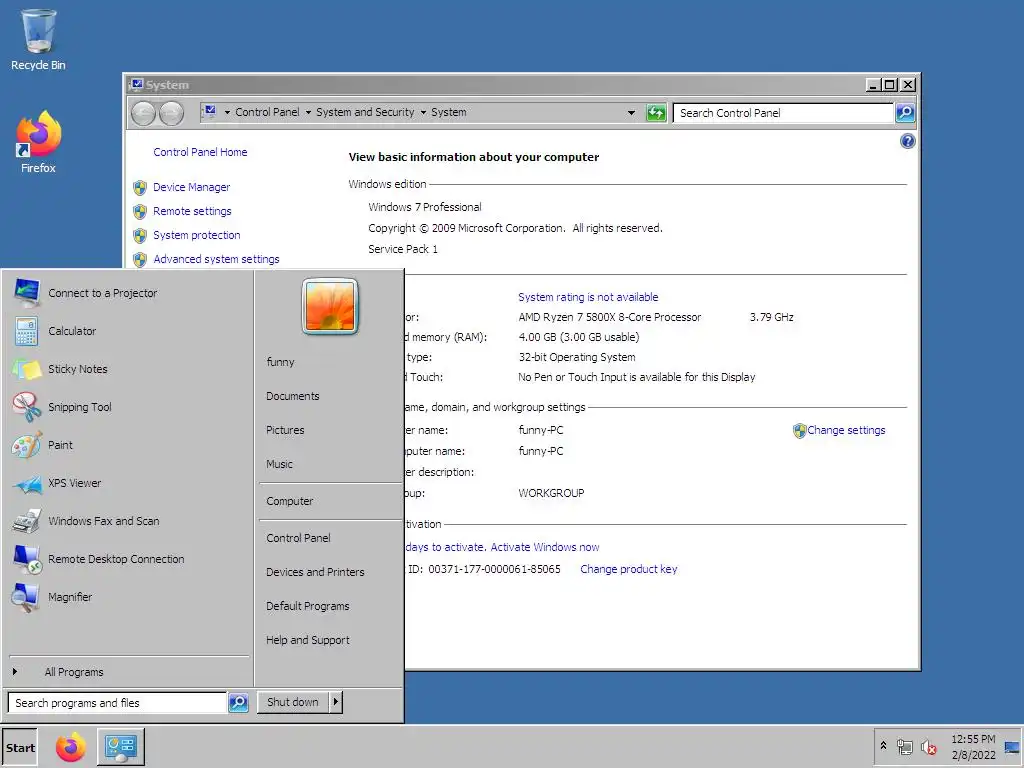
Task: Open Music from the Start menu
Action: (279, 464)
